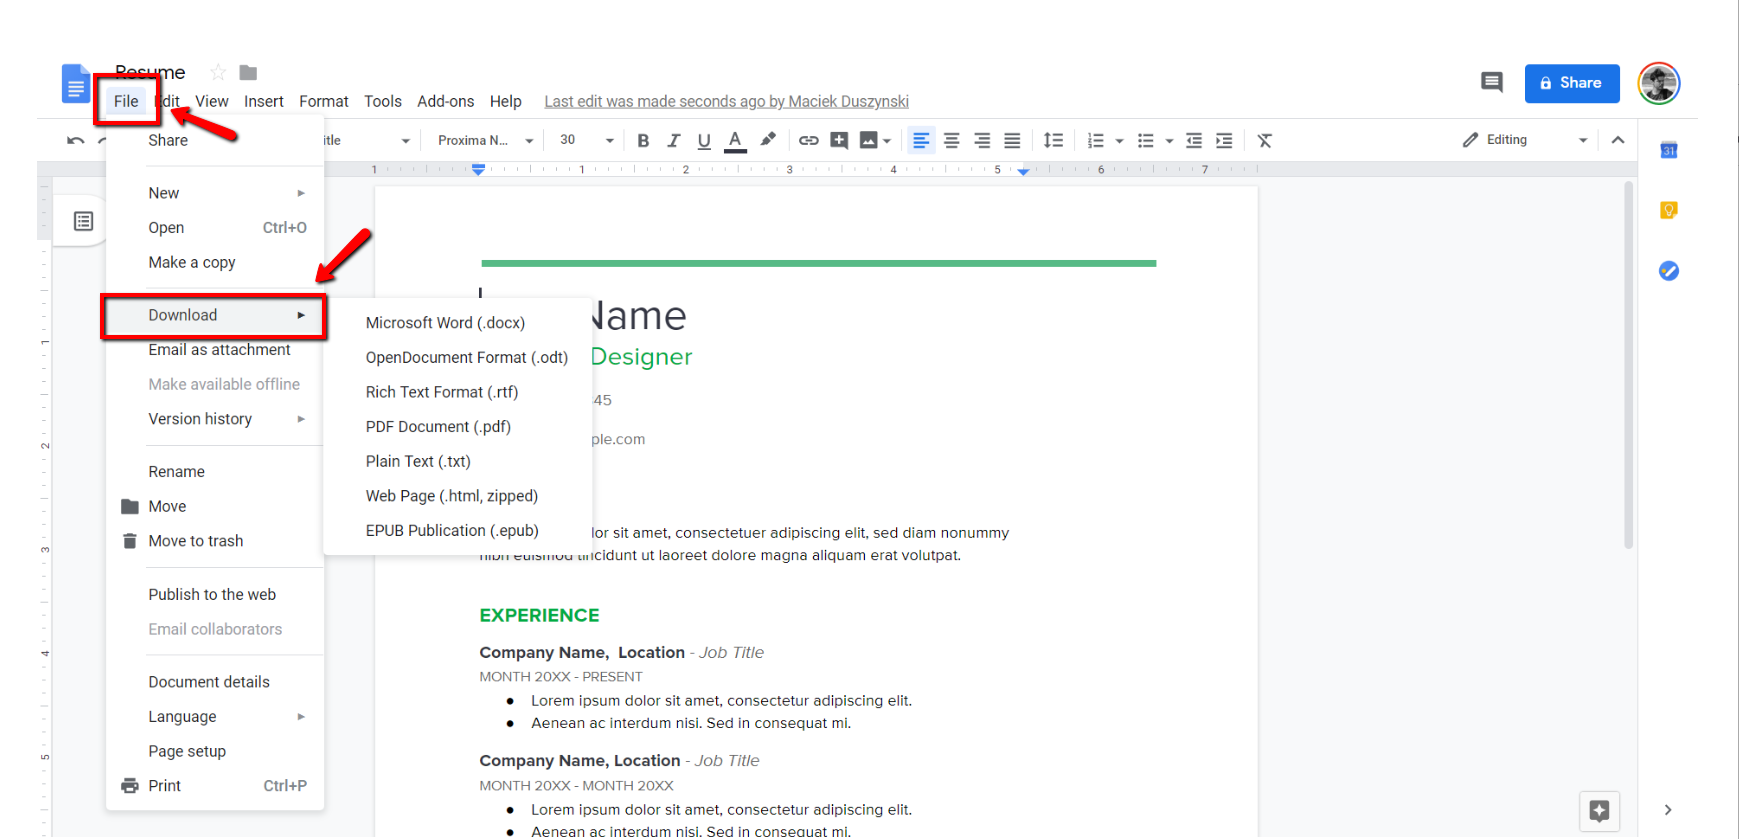Choose Make a copy in File menu
Screen dimensions: 1739x839
pyautogui.click(x=215, y=263)
